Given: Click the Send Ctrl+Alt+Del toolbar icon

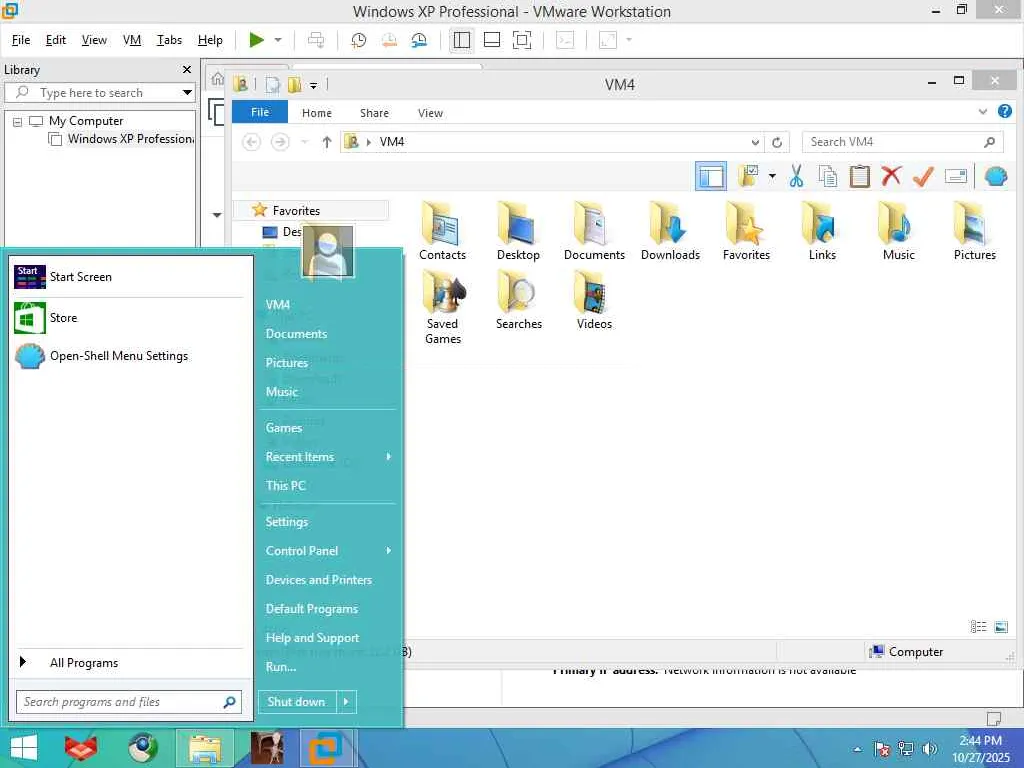Looking at the screenshot, I should [316, 40].
